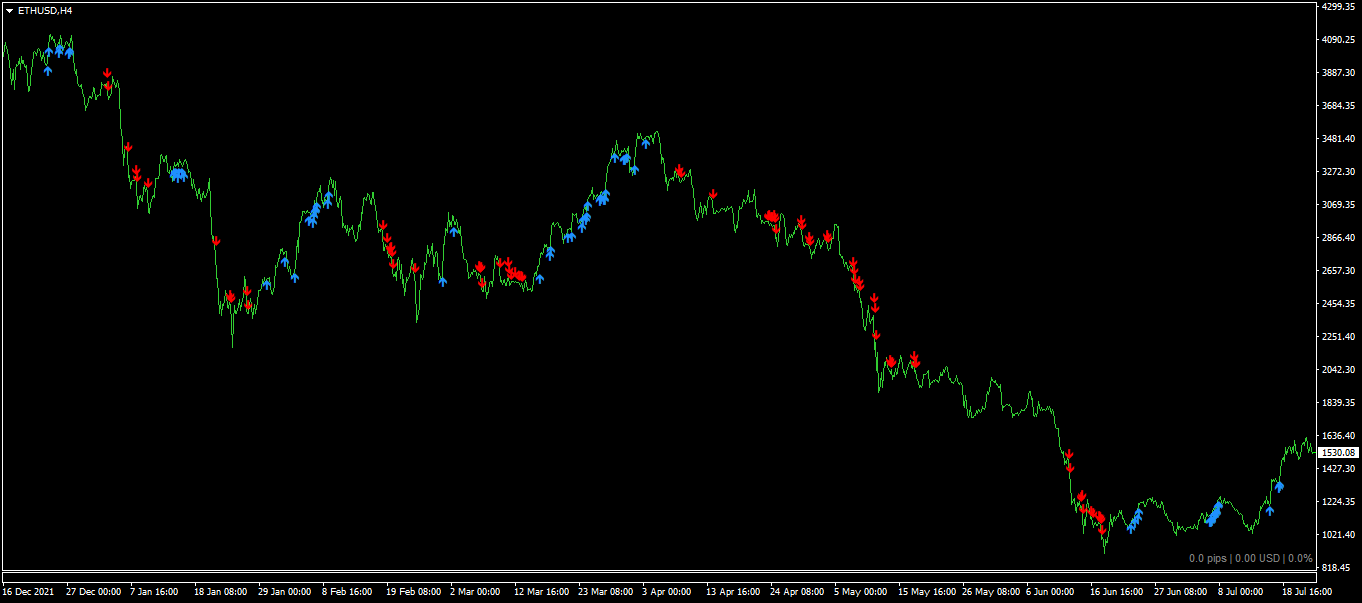Click the 18 Jul 16:00 time label
The width and height of the screenshot is (1362, 603).
pos(1307,592)
